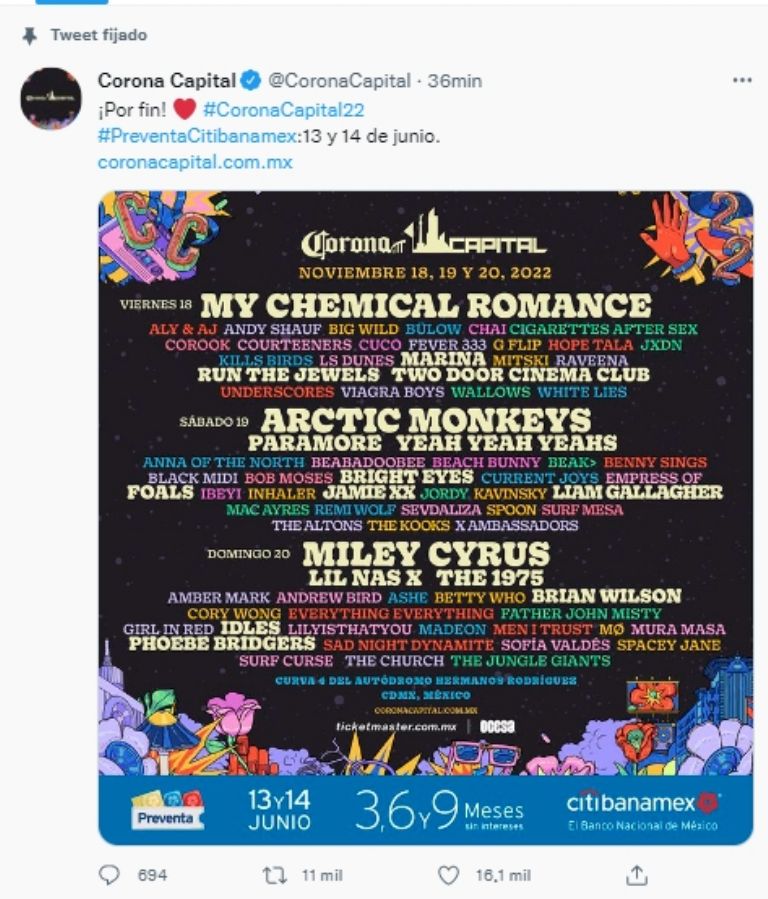
Task: Click the 11 mil retweets count
Action: (x=322, y=875)
